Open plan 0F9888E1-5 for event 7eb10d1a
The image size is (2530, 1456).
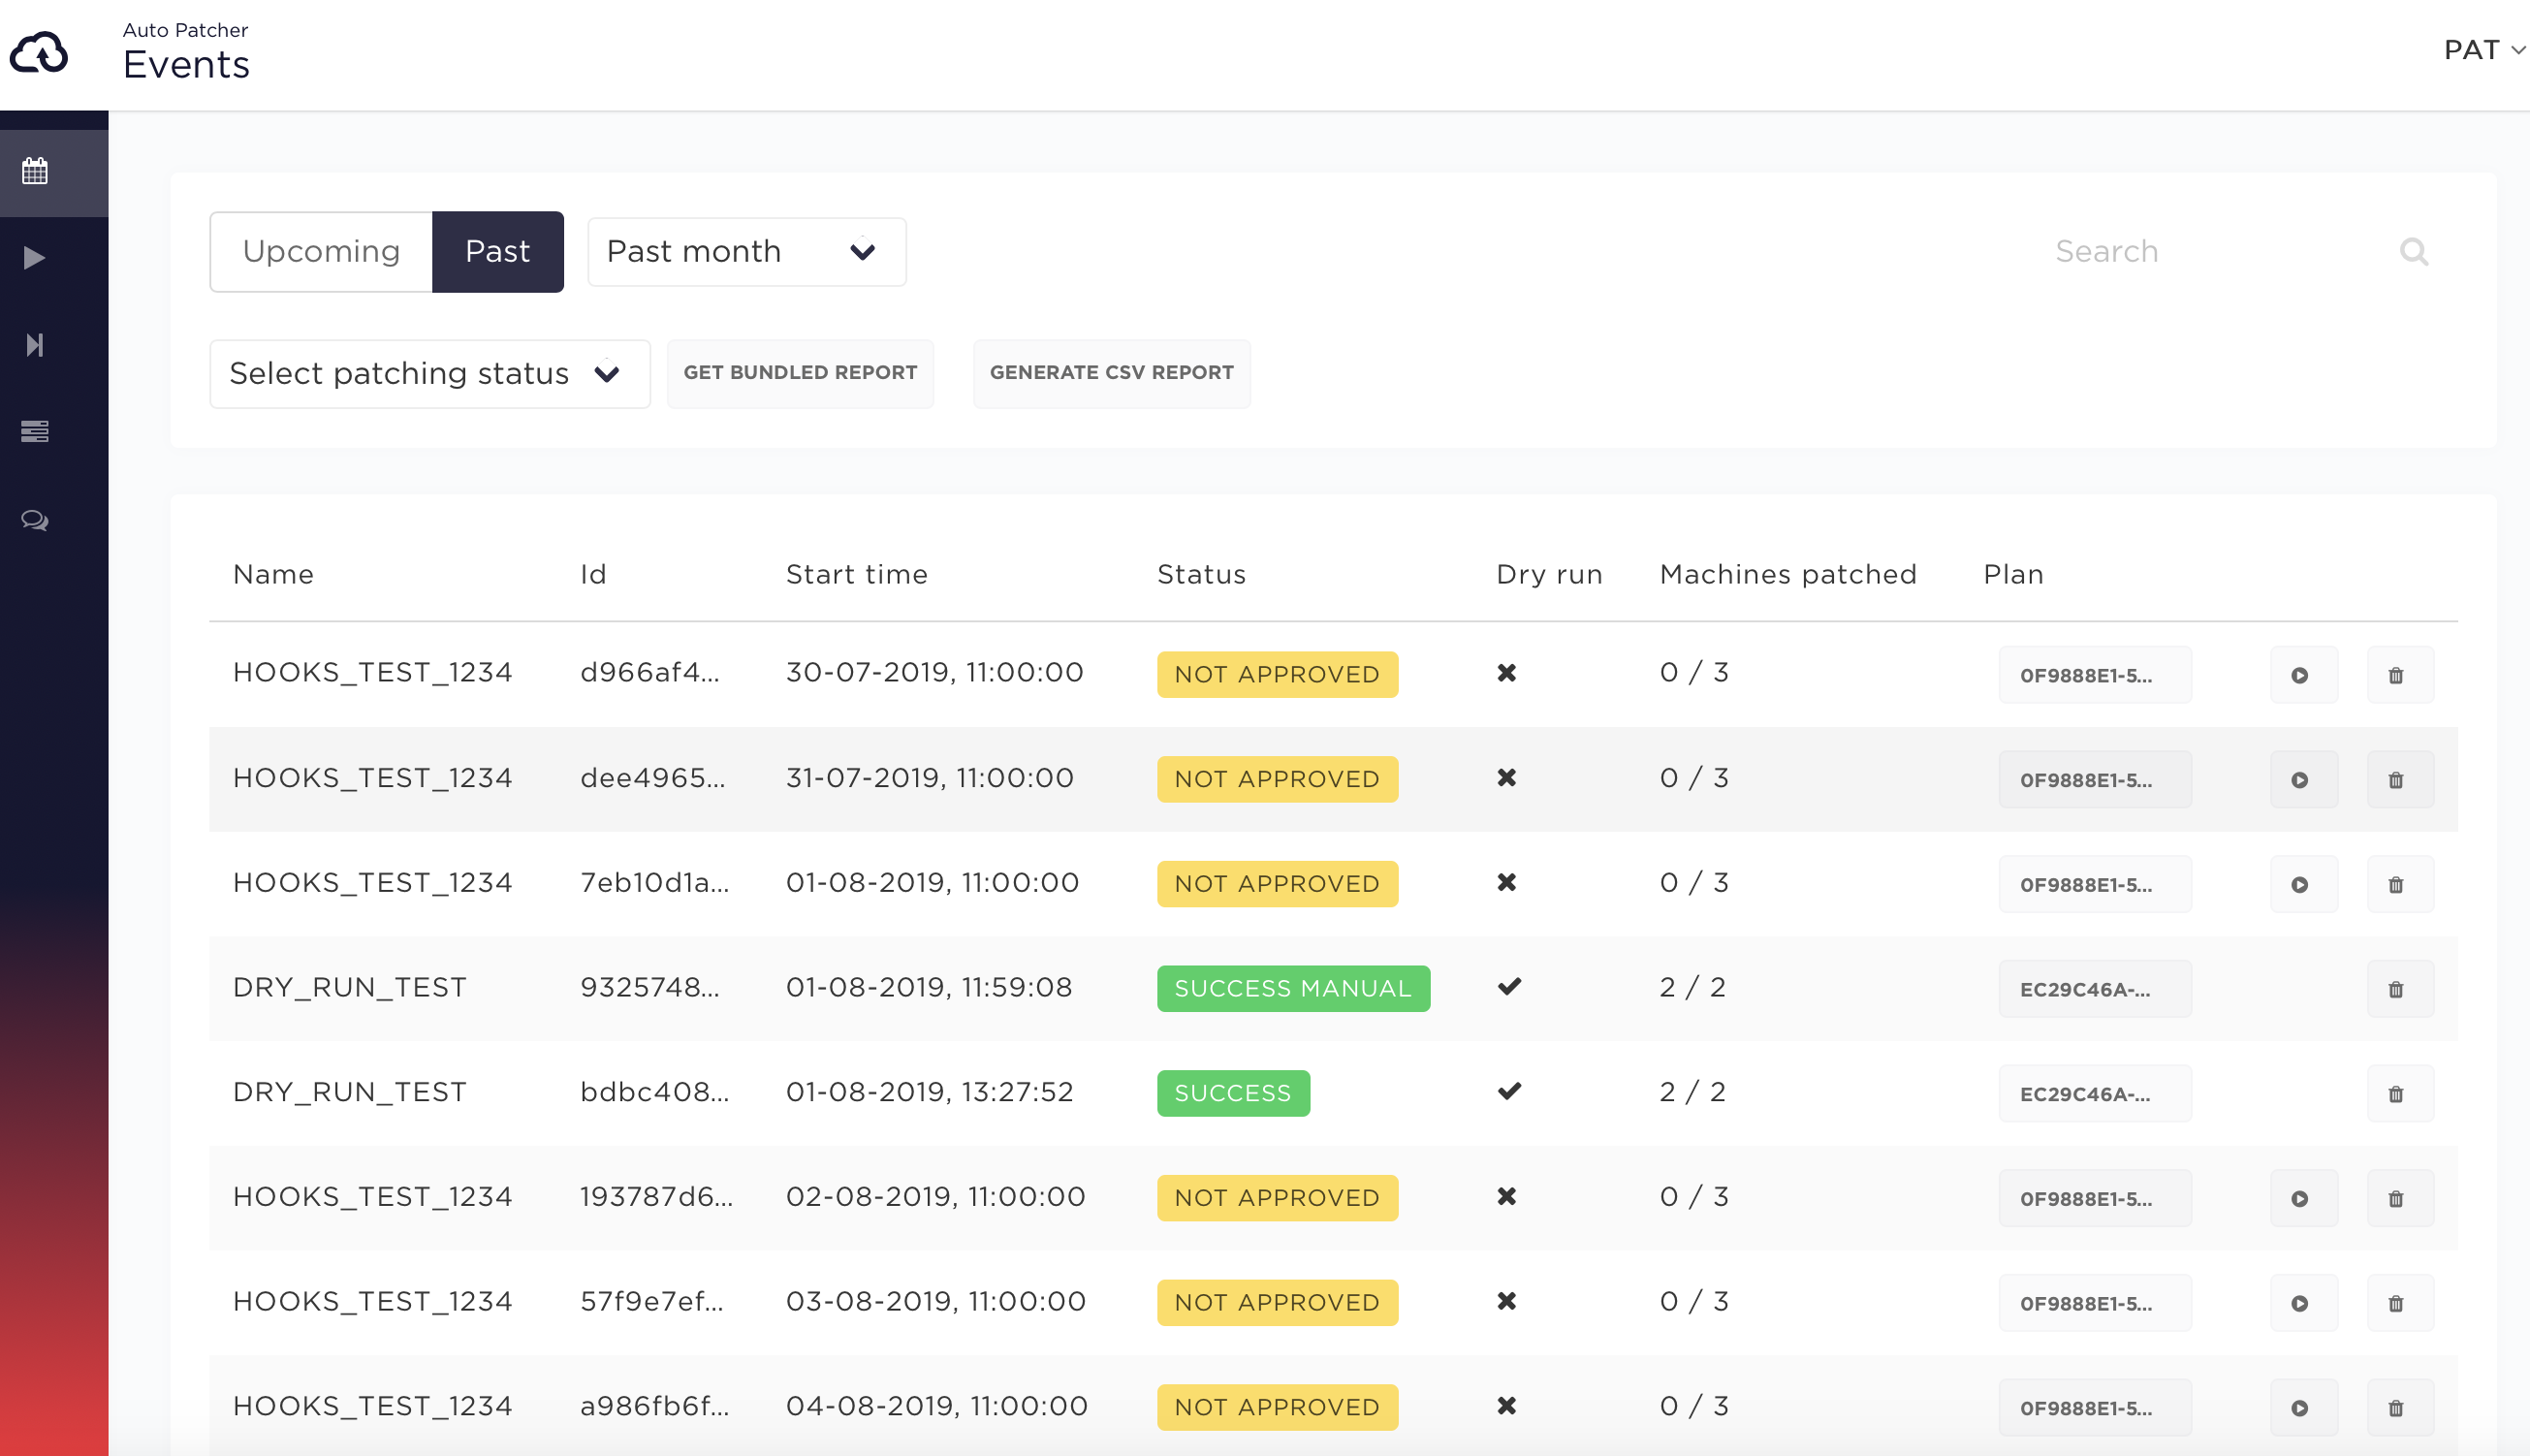click(2095, 885)
